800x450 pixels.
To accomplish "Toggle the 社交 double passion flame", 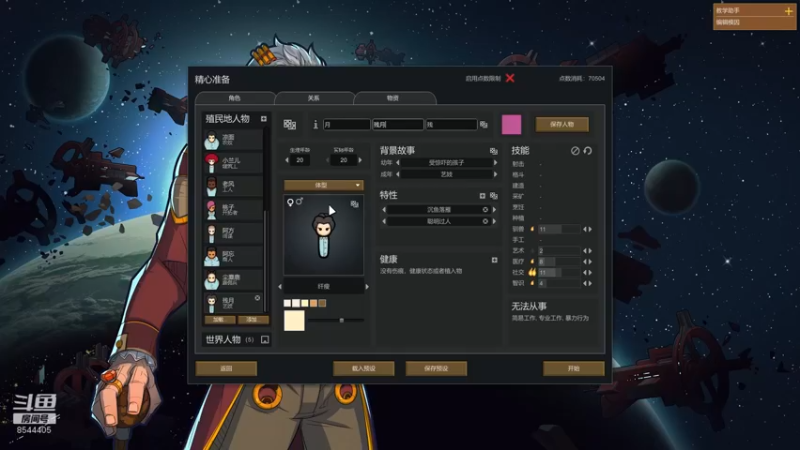I will tap(532, 272).
